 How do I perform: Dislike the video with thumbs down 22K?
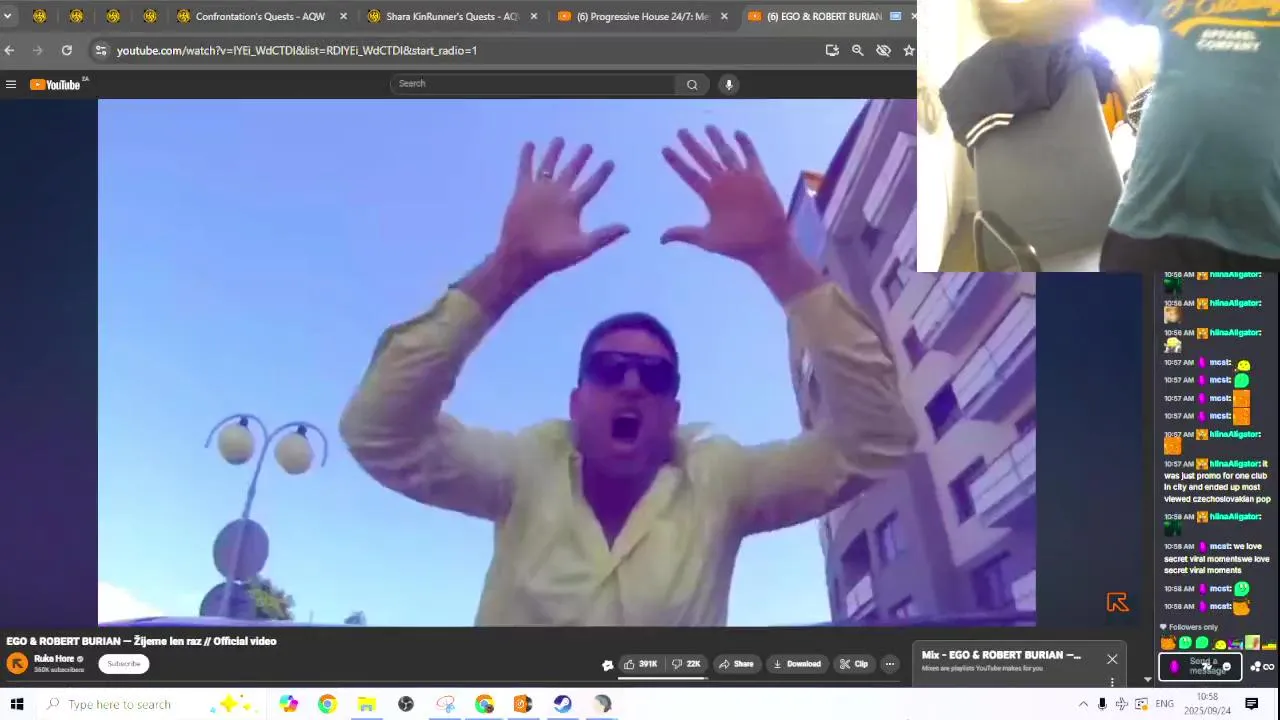coord(686,664)
